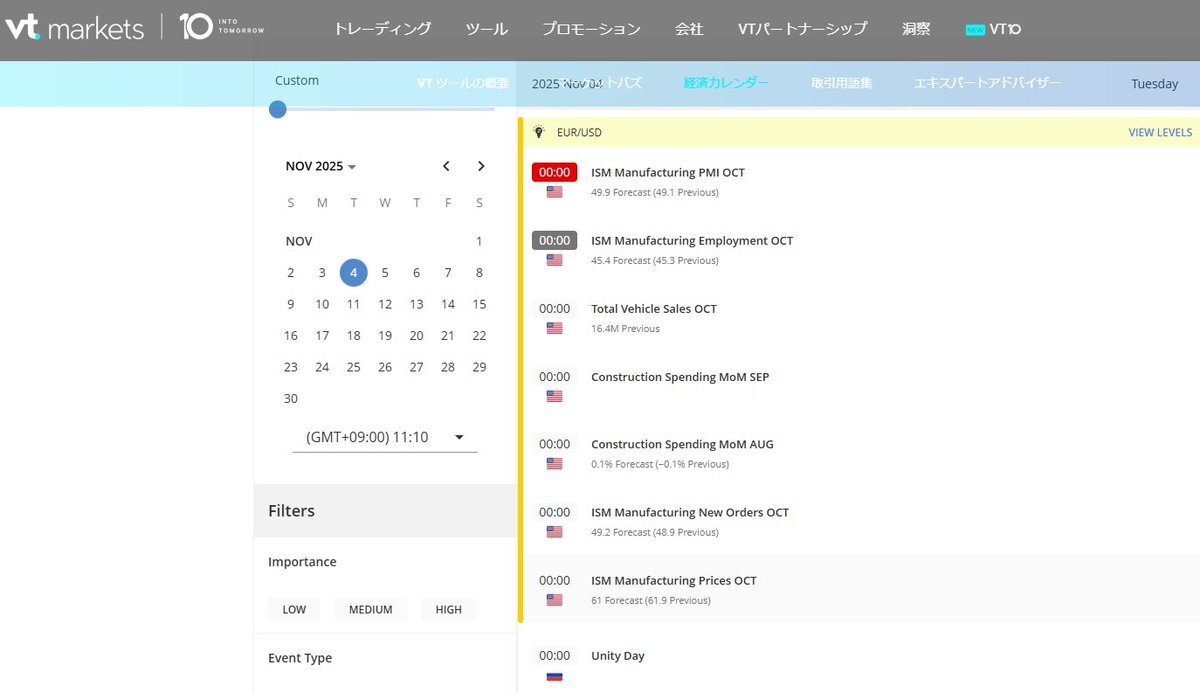Click the lightbulb icon beside EUR/USD

point(539,132)
